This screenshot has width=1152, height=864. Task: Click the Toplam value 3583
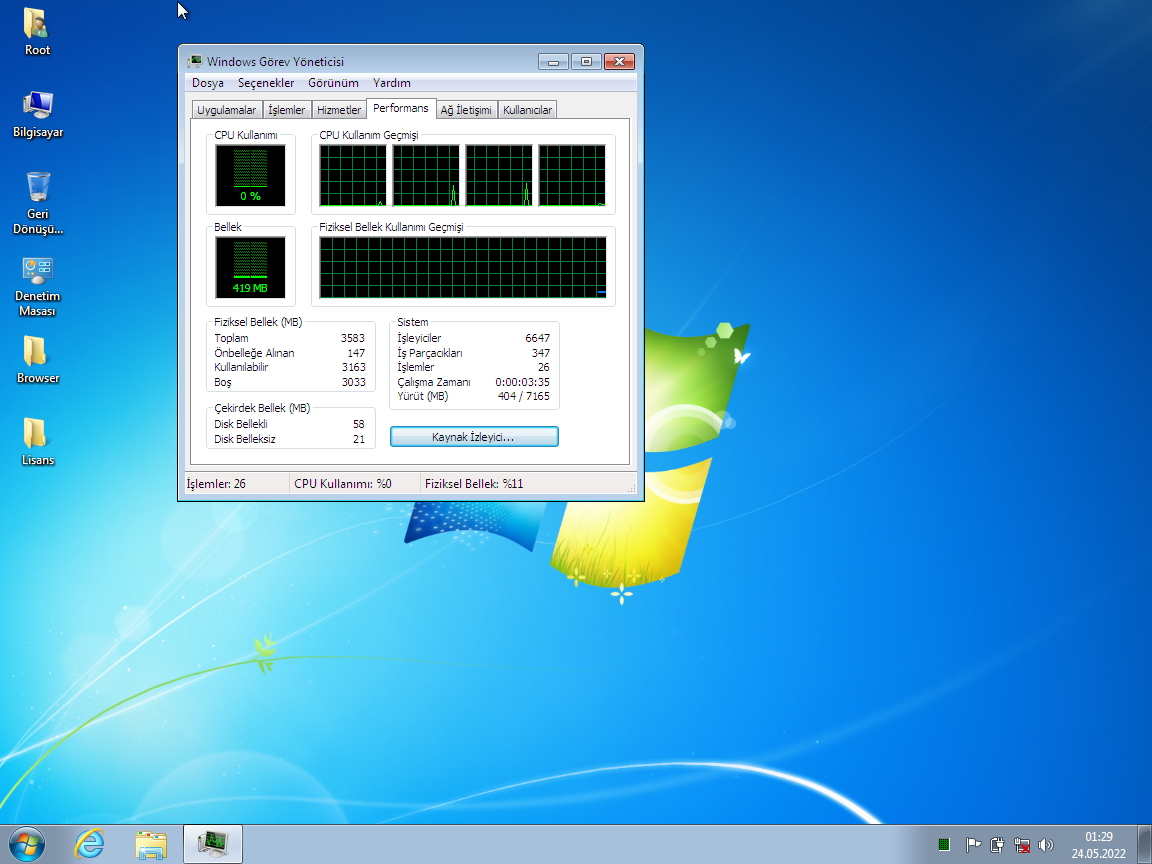pos(353,338)
